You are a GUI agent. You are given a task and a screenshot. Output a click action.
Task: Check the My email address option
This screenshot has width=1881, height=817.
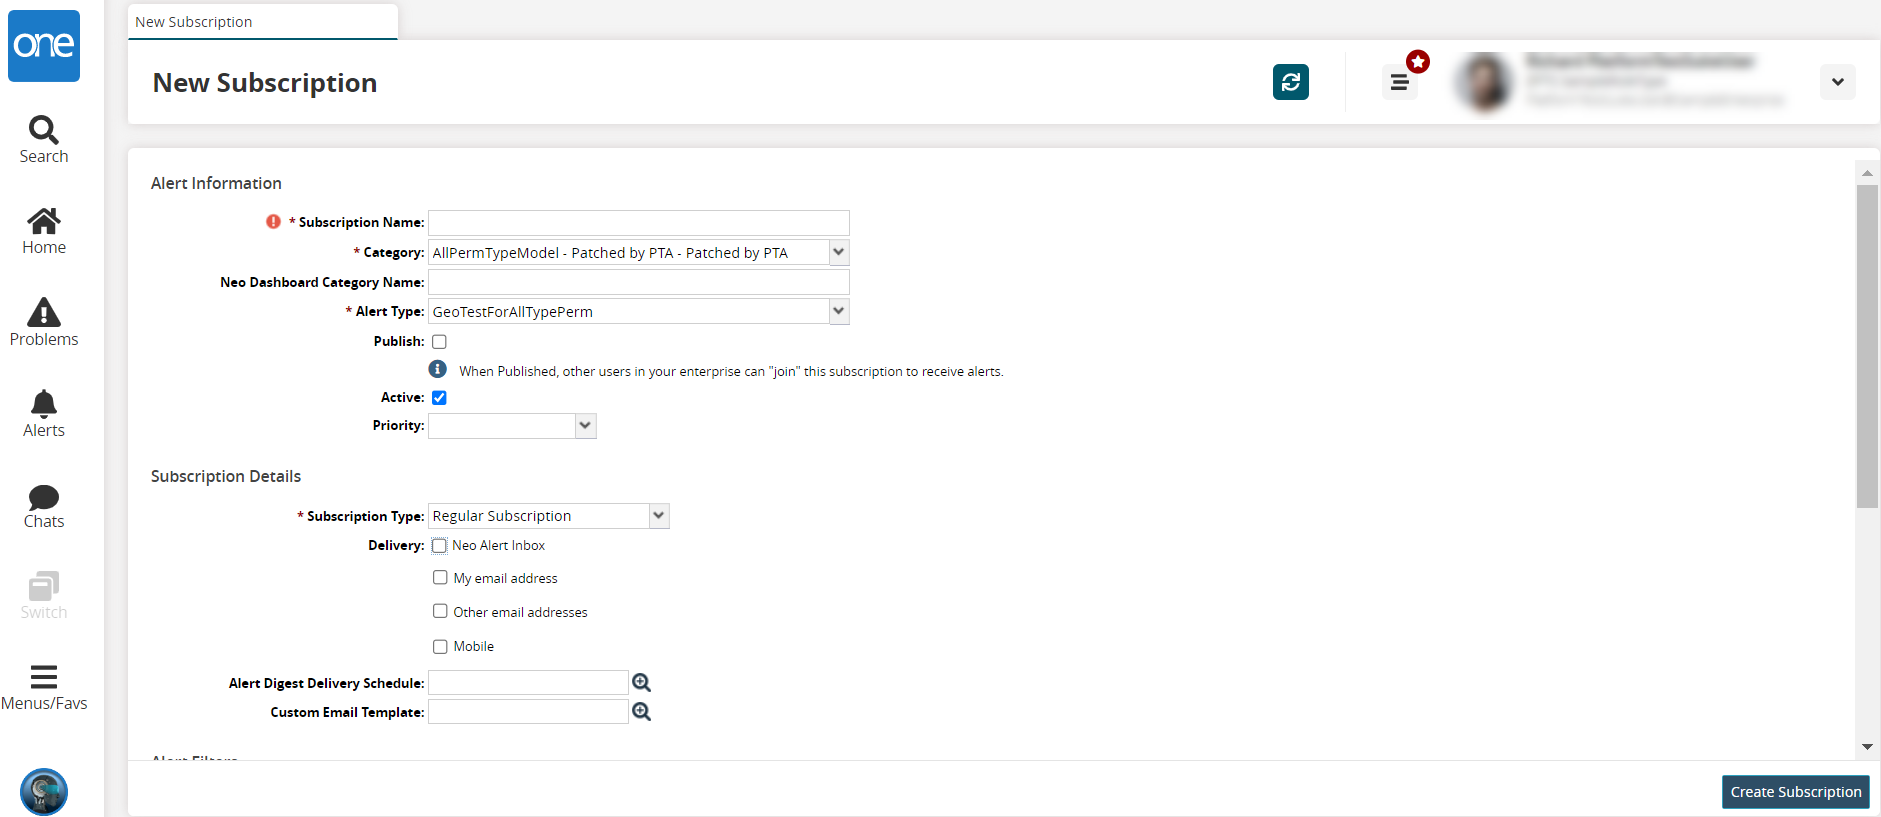pyautogui.click(x=440, y=578)
